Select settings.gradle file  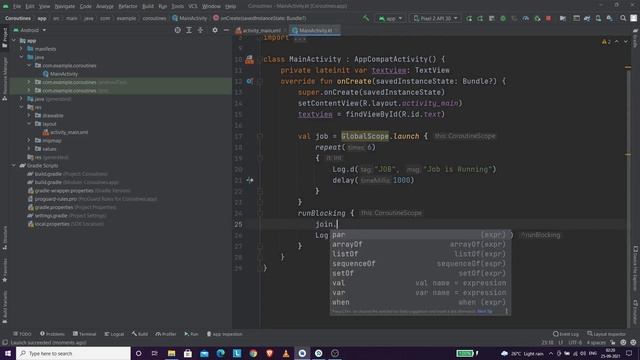click(68, 216)
